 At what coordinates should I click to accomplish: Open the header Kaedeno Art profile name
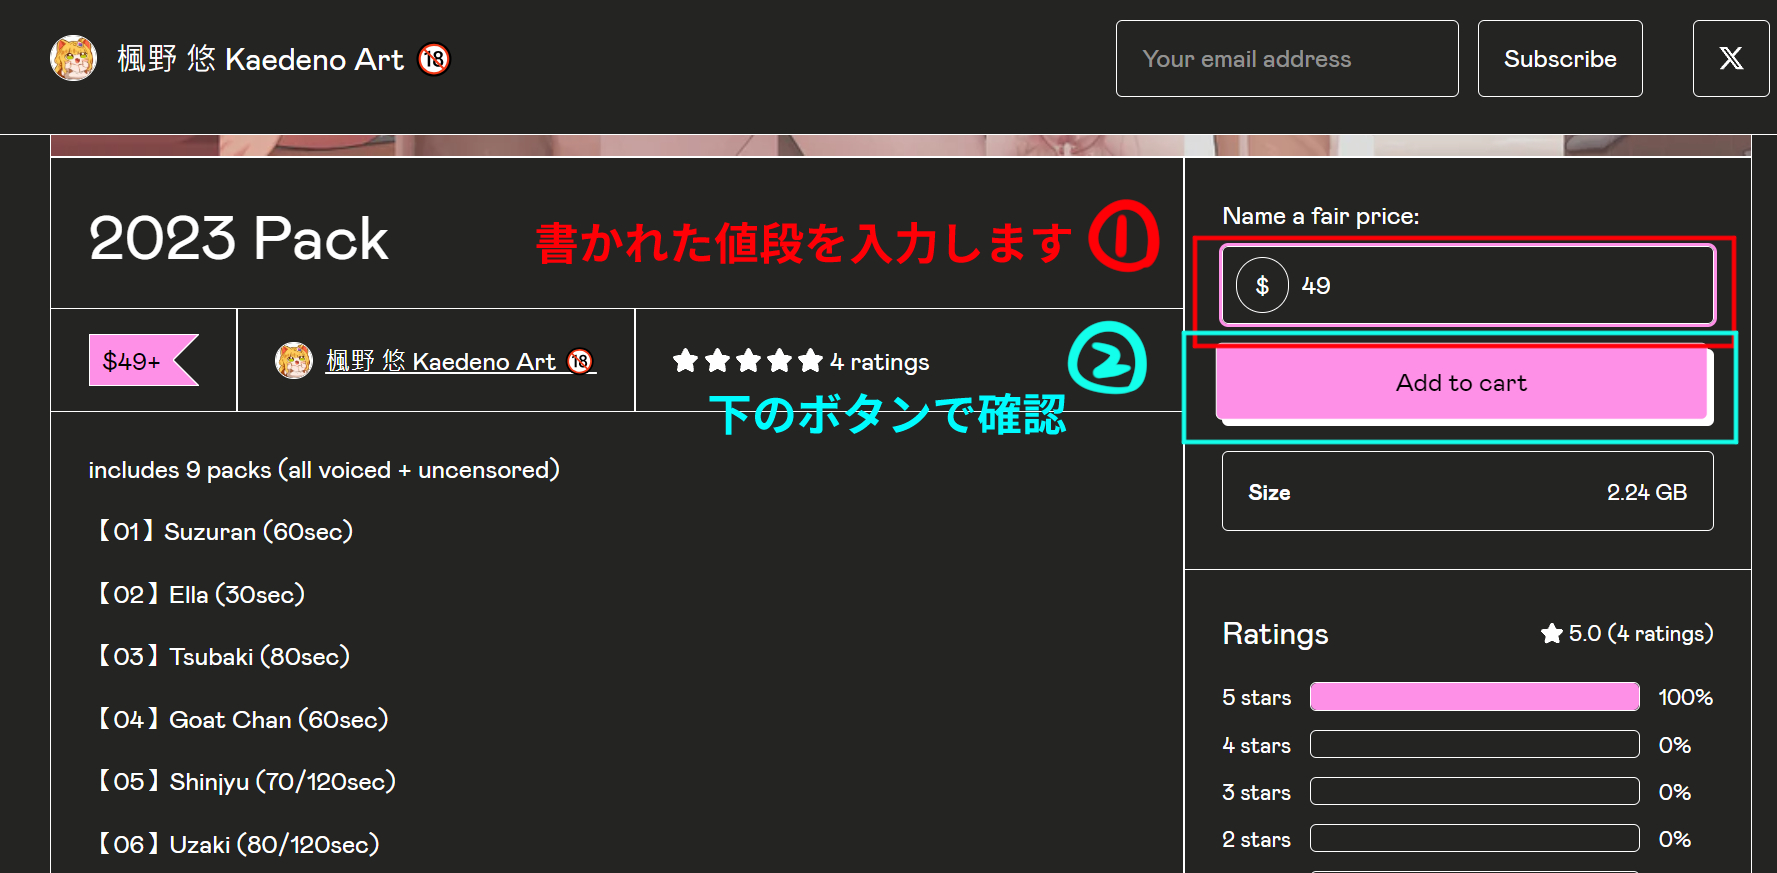pos(283,59)
